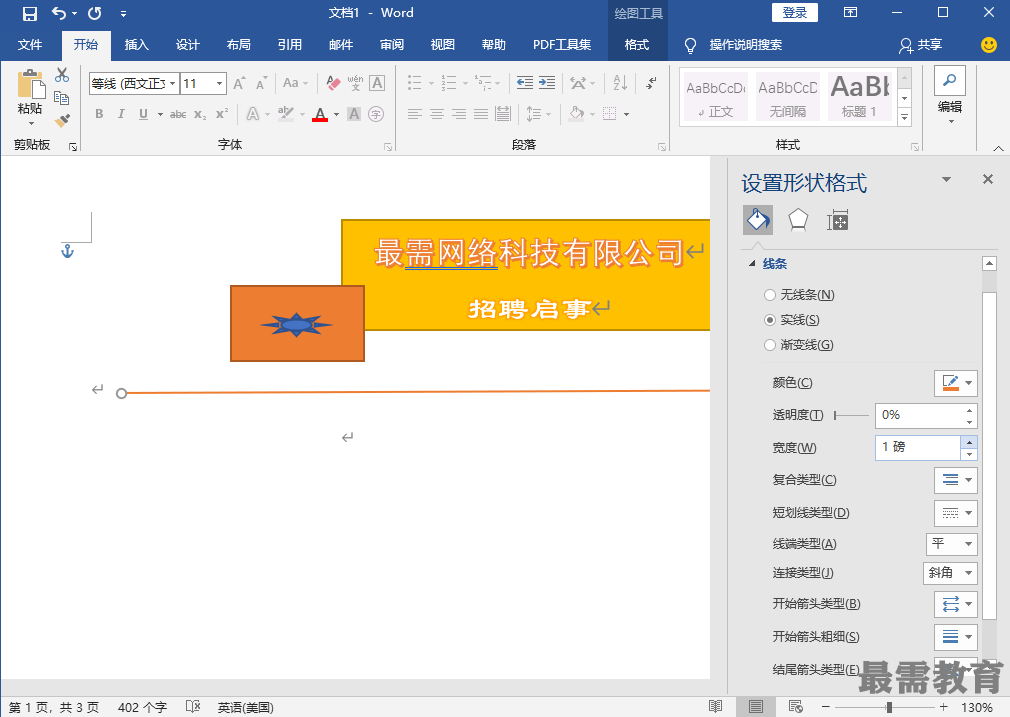1010x717 pixels.
Task: Save the document with the floppy disk icon
Action: pos(30,13)
